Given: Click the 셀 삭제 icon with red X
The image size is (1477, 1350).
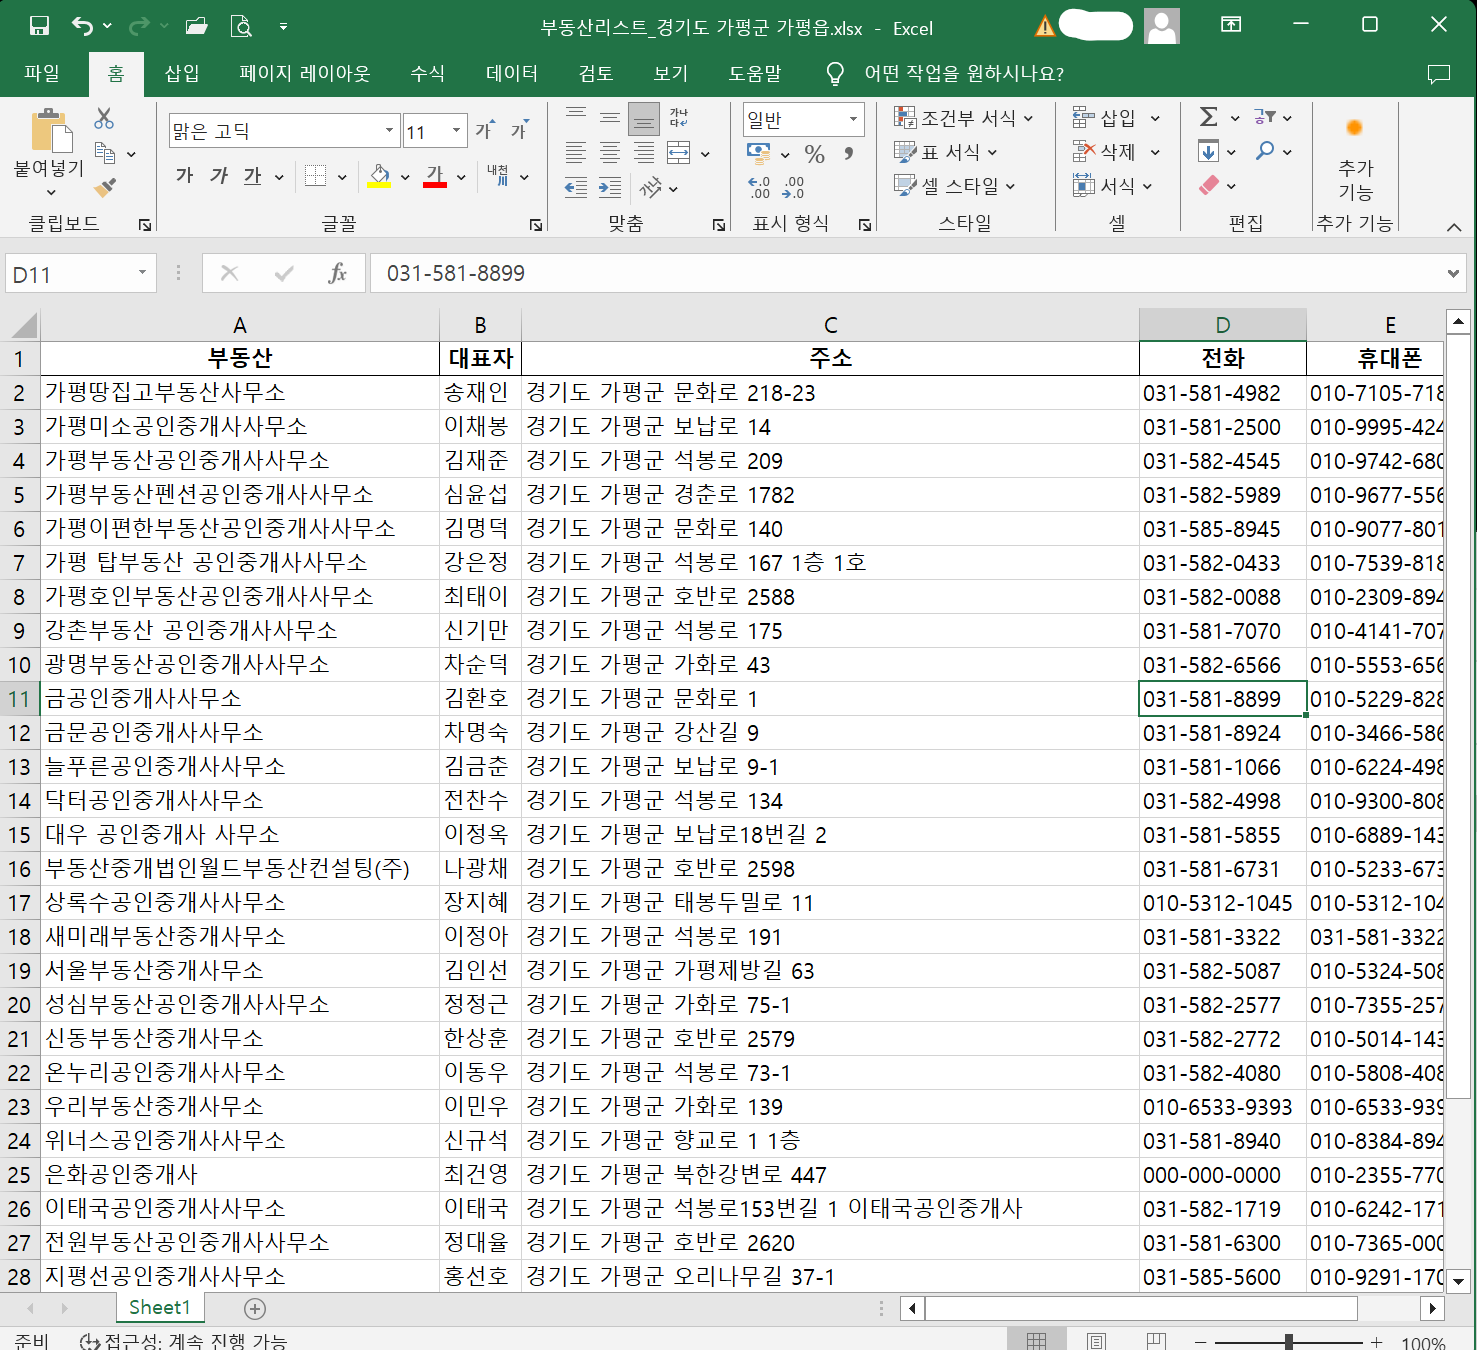Looking at the screenshot, I should (1083, 151).
